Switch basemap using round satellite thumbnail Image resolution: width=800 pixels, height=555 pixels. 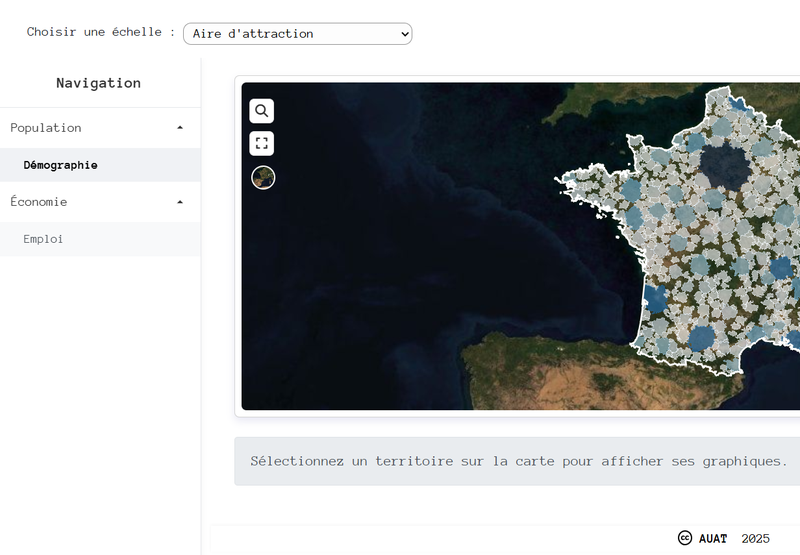click(263, 177)
